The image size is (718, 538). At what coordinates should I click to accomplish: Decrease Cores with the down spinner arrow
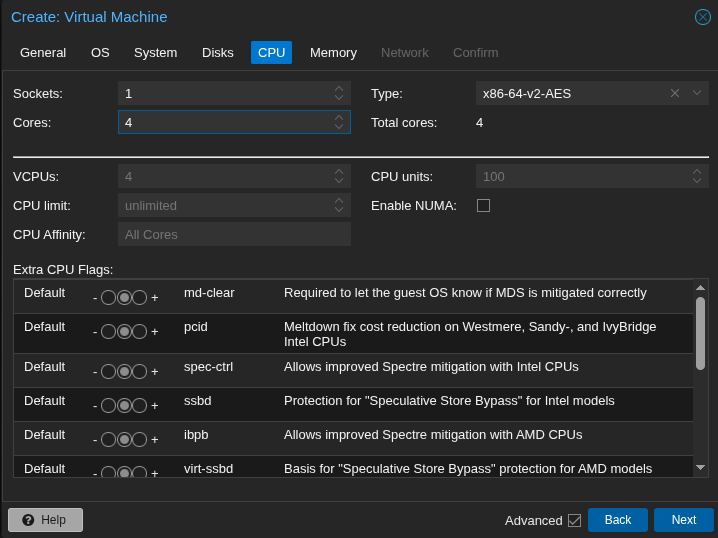(x=339, y=127)
